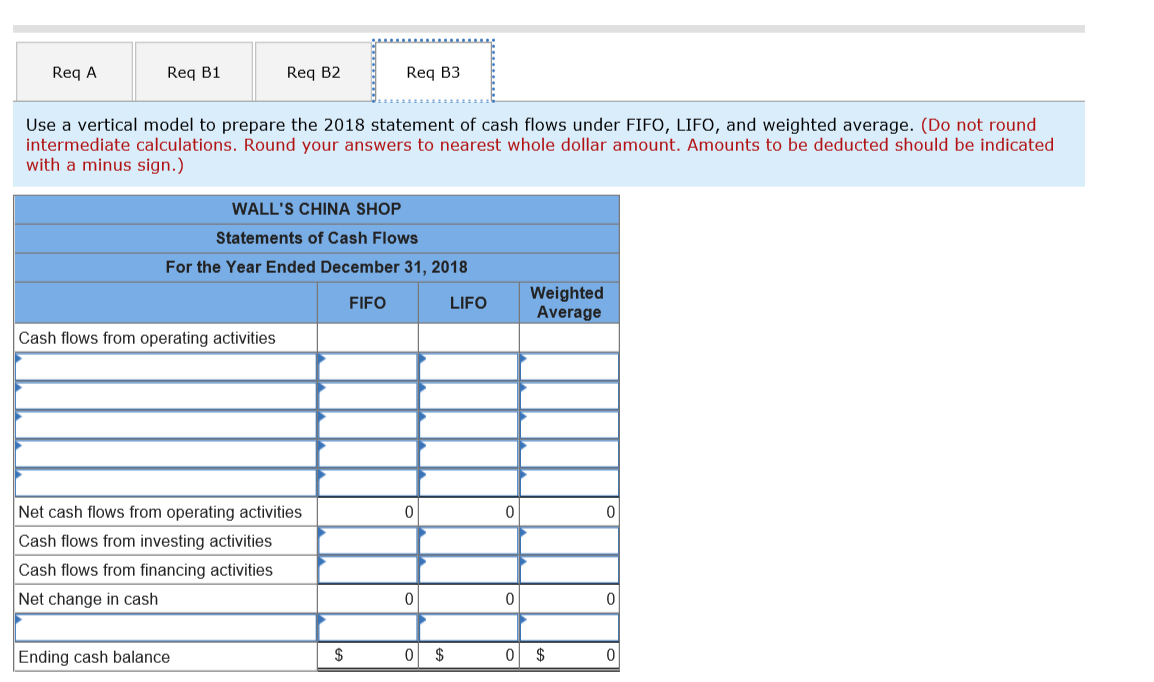The height and width of the screenshot is (682, 1154).
Task: Select the Req B2 tab
Action: pos(314,72)
